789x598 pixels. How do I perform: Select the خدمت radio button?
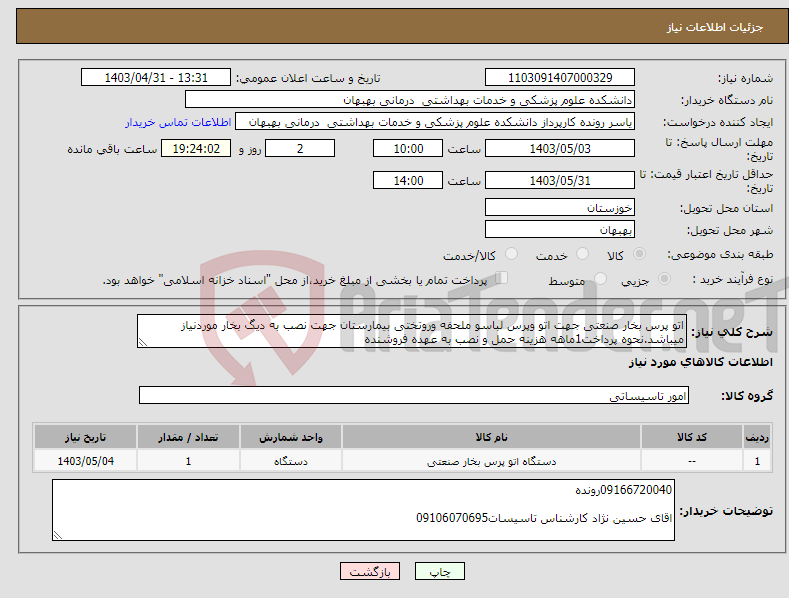coord(582,254)
